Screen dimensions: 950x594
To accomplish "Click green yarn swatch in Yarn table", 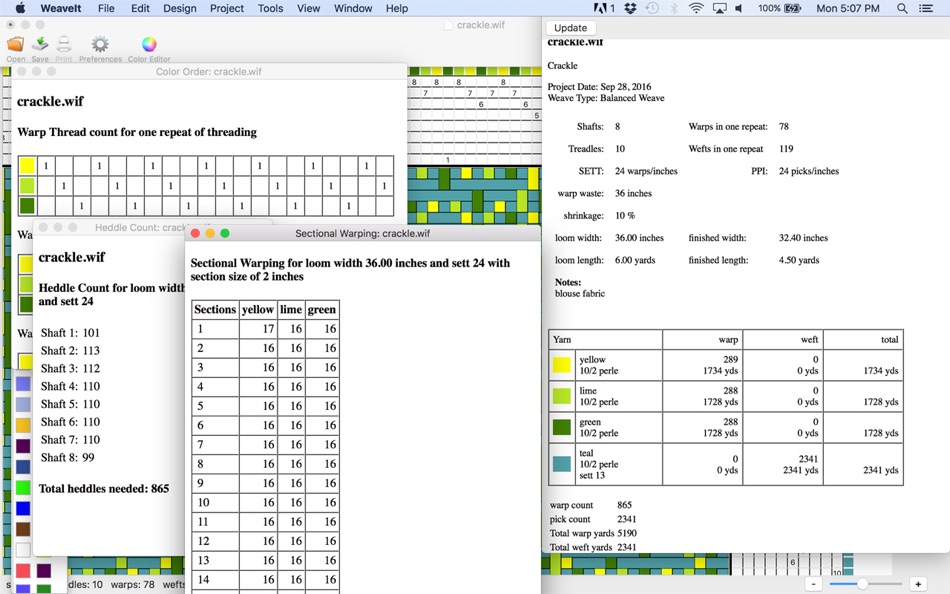I will (562, 427).
